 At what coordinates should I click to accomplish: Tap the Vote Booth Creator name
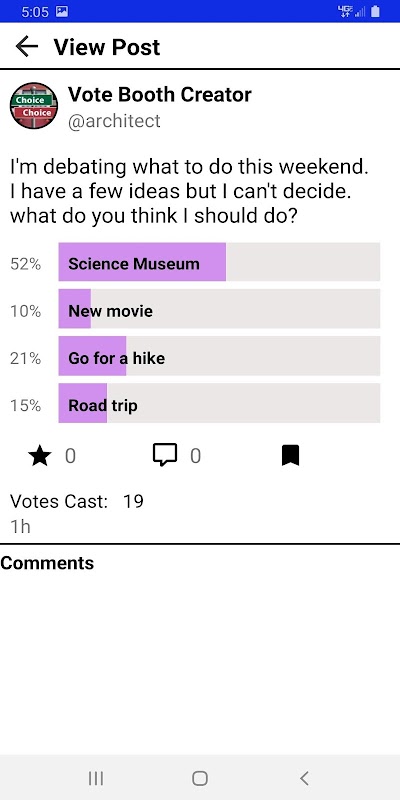[160, 94]
